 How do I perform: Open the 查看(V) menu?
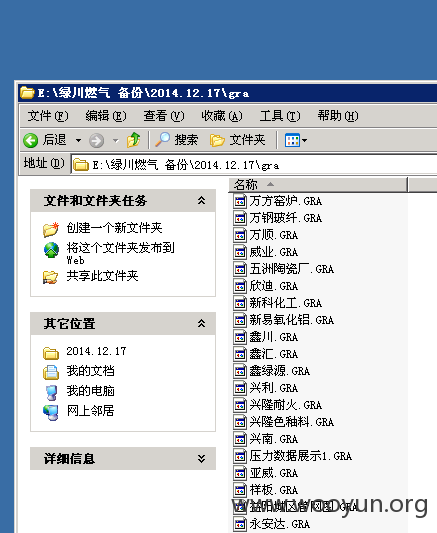(164, 116)
